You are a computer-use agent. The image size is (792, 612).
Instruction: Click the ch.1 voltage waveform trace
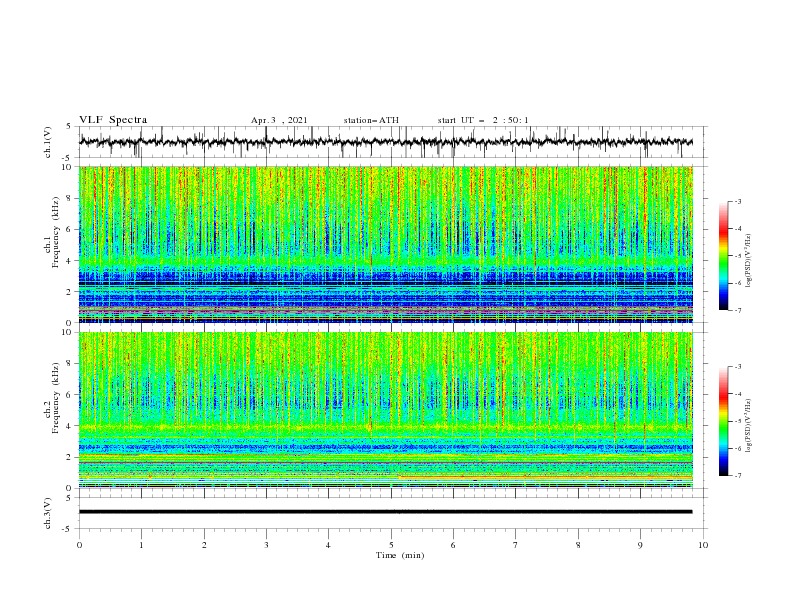click(x=386, y=142)
